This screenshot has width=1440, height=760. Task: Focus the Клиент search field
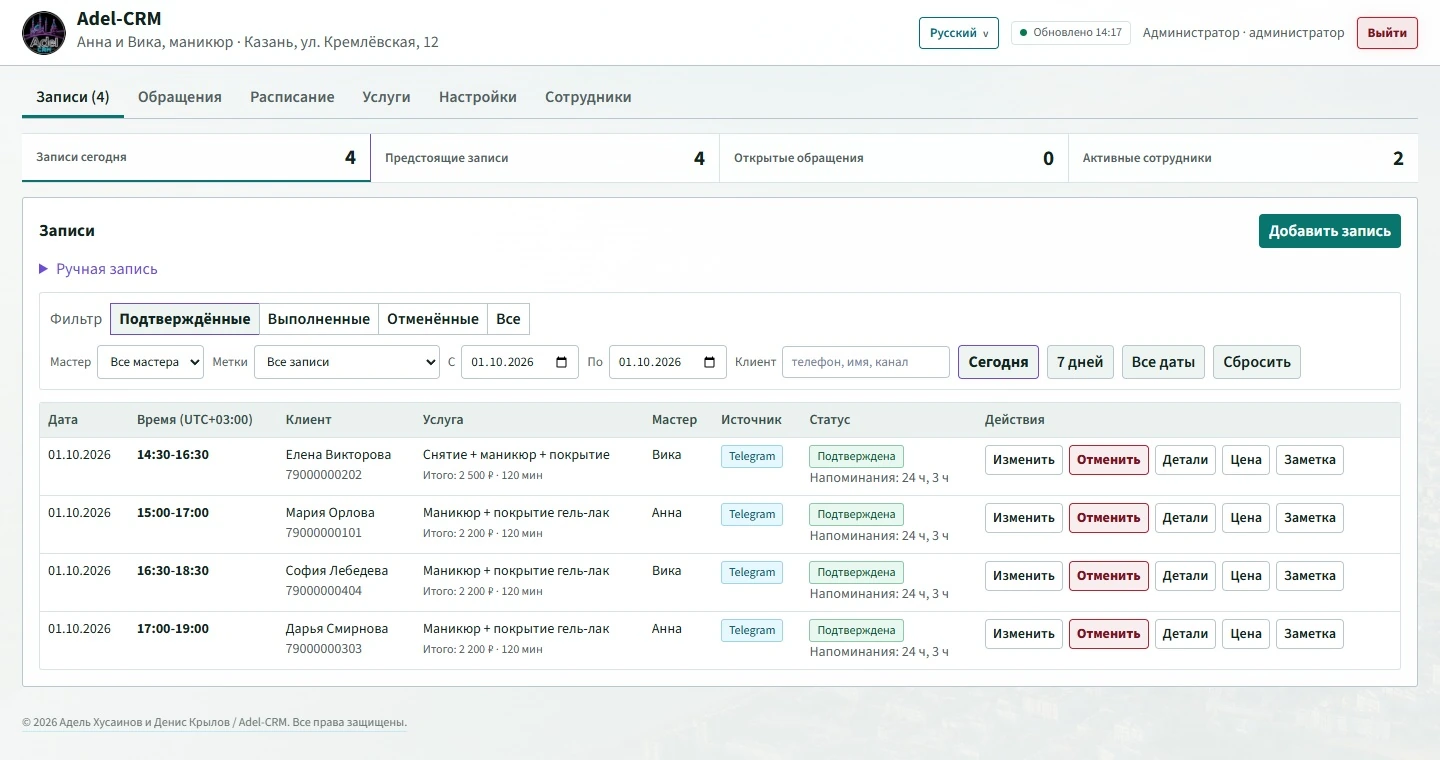(x=866, y=362)
